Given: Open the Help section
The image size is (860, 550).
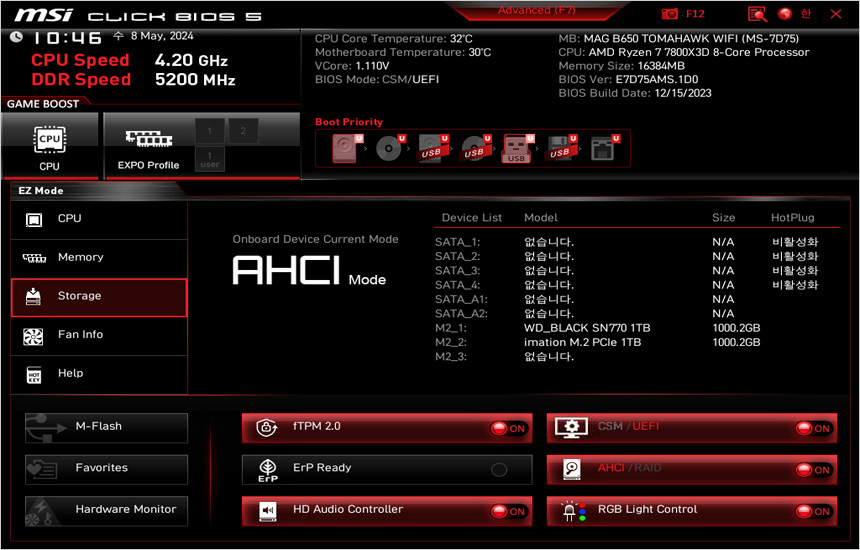Looking at the screenshot, I should click(99, 374).
